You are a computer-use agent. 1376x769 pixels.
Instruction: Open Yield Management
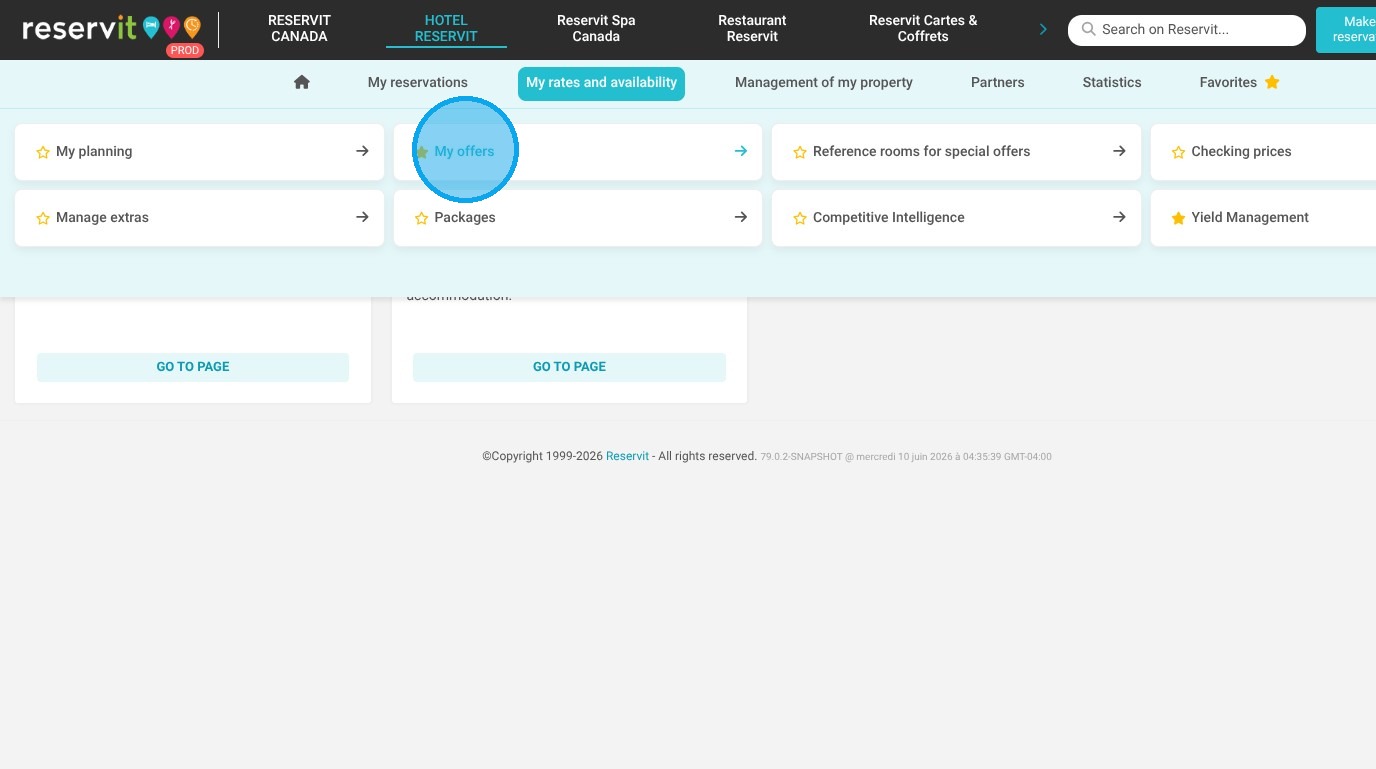click(1264, 218)
